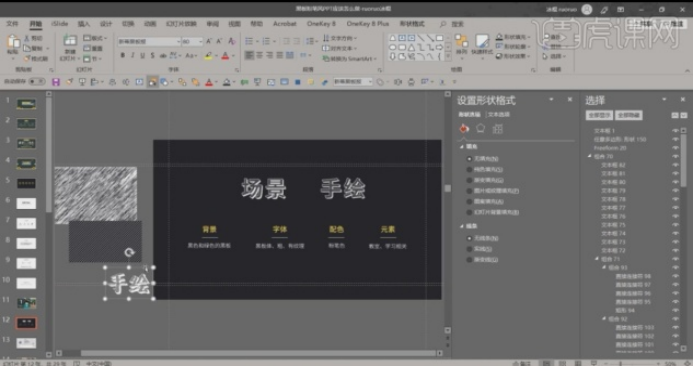
Task: Click the Hide All button in Selection pane
Action: click(x=629, y=115)
